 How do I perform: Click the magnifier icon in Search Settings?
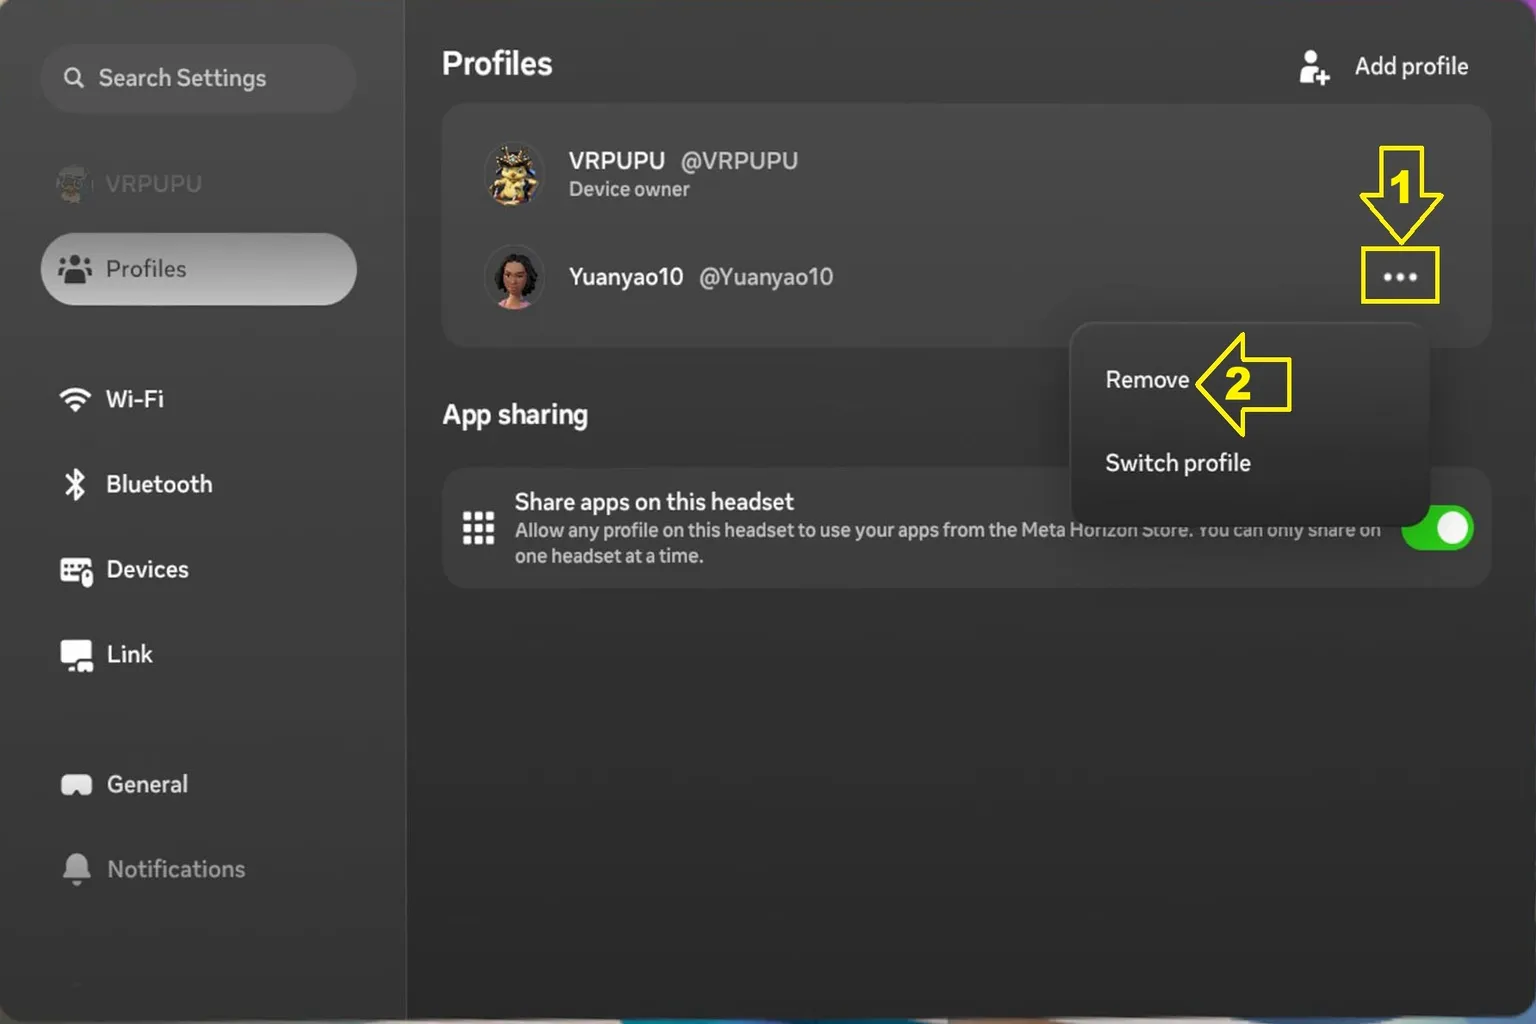74,78
